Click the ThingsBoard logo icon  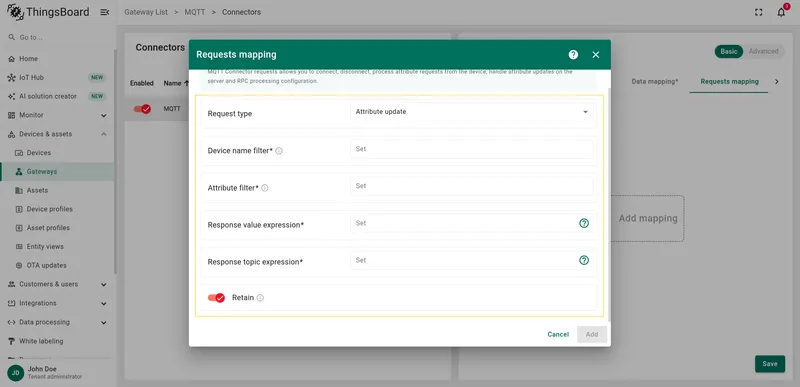pos(15,12)
